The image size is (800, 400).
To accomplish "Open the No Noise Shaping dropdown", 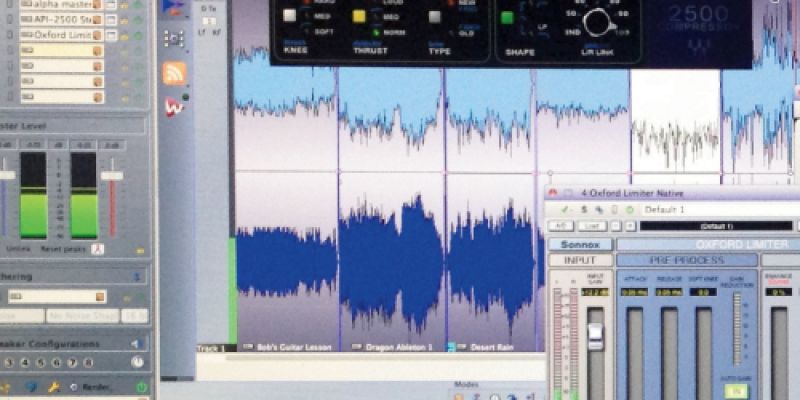I will (80, 315).
